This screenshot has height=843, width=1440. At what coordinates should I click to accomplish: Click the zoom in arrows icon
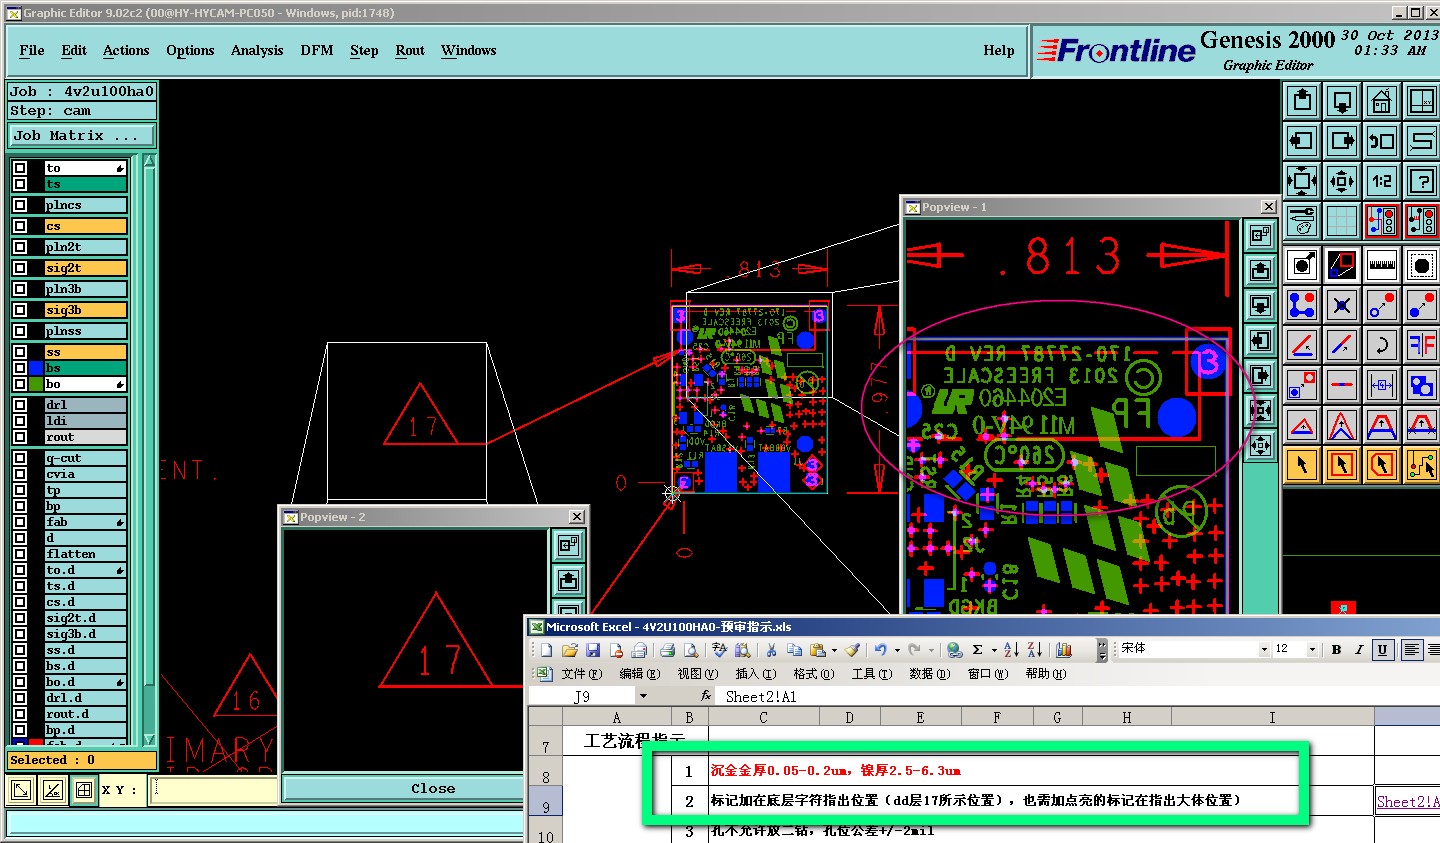click(x=1302, y=181)
